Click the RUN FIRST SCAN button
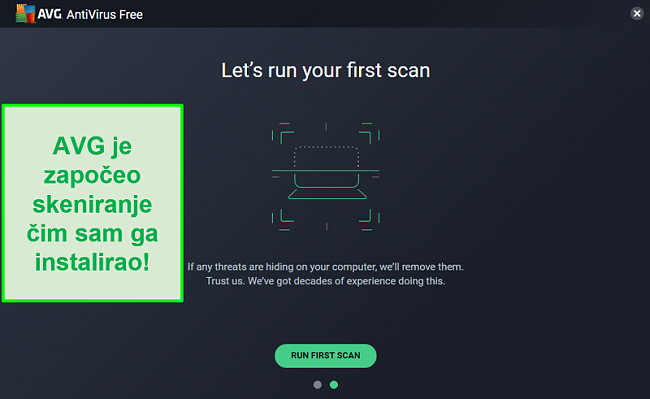Viewport: 650px width, 399px height. 325,355
